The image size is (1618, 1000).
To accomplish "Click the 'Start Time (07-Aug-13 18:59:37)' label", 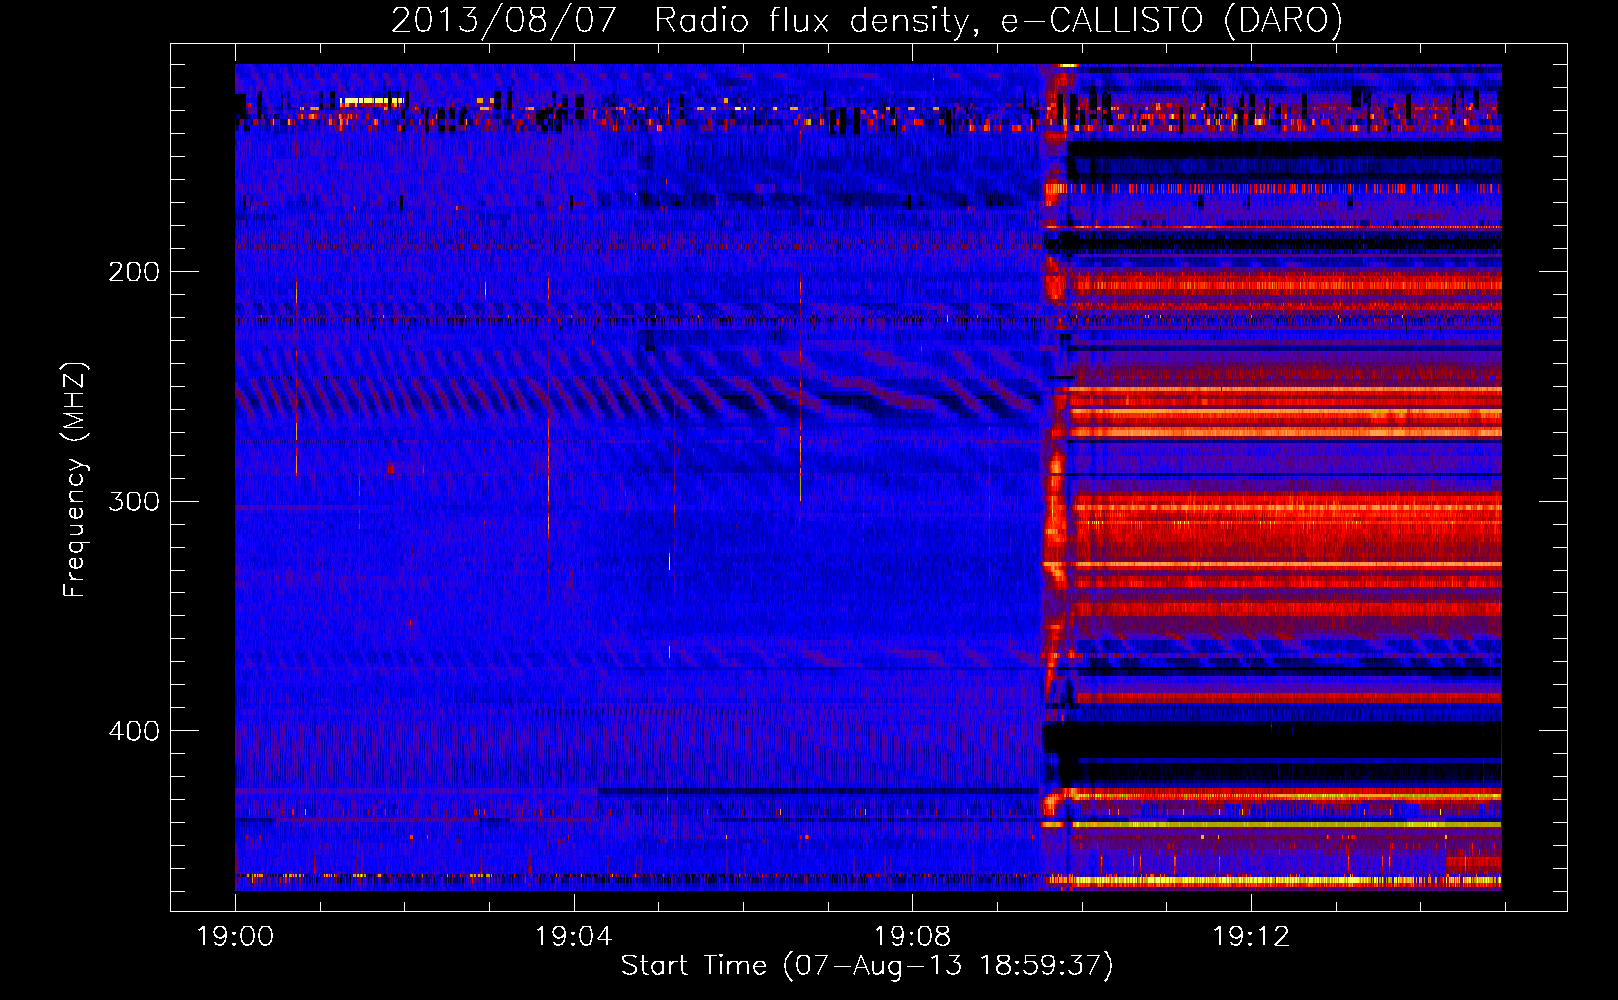I will coord(867,966).
